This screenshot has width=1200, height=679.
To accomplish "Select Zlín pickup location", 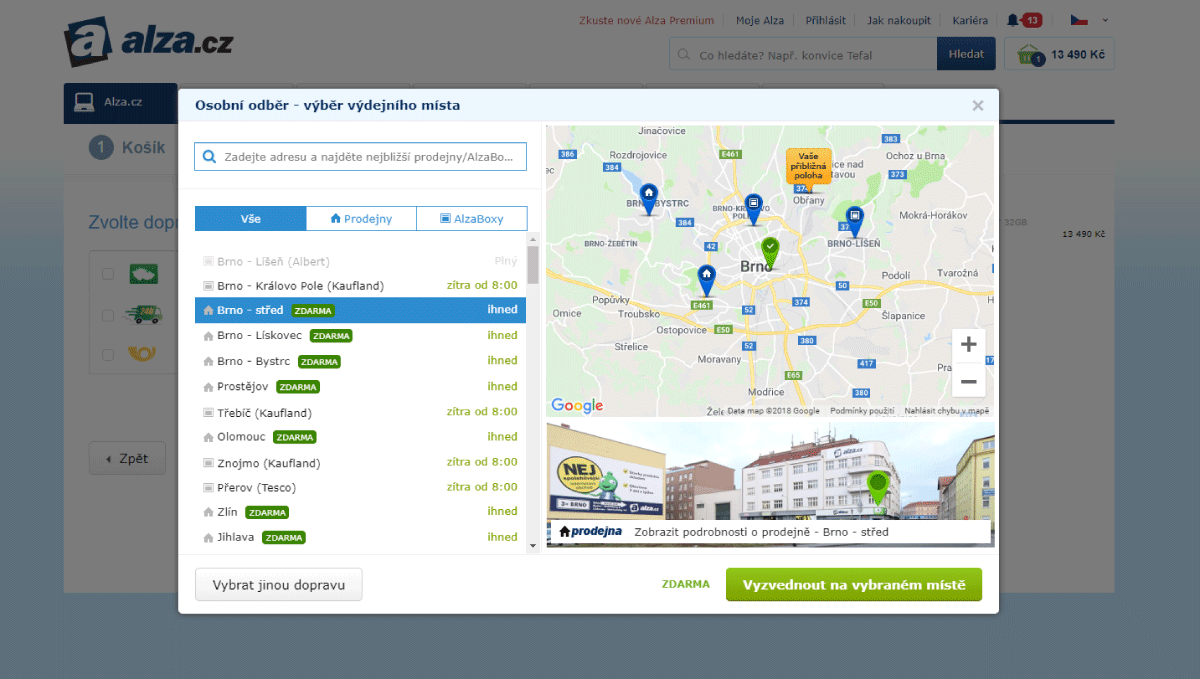I will point(360,511).
